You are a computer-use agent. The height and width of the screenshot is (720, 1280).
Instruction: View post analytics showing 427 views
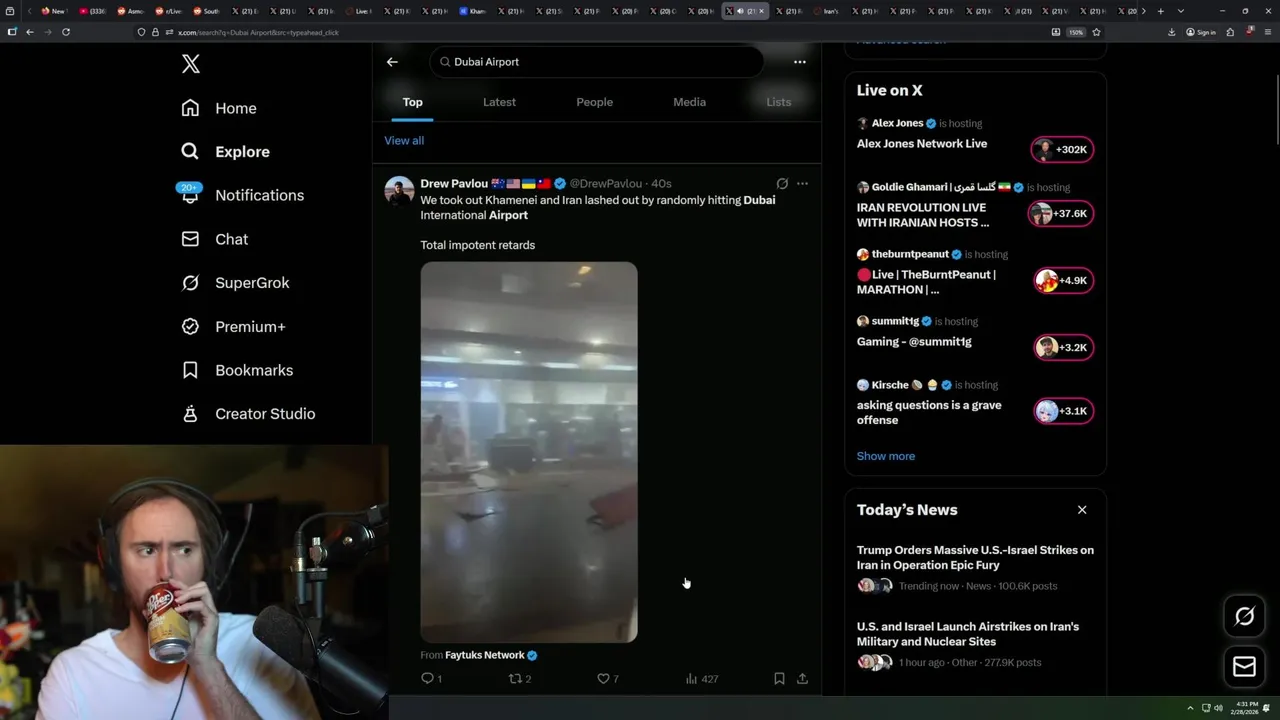point(702,679)
